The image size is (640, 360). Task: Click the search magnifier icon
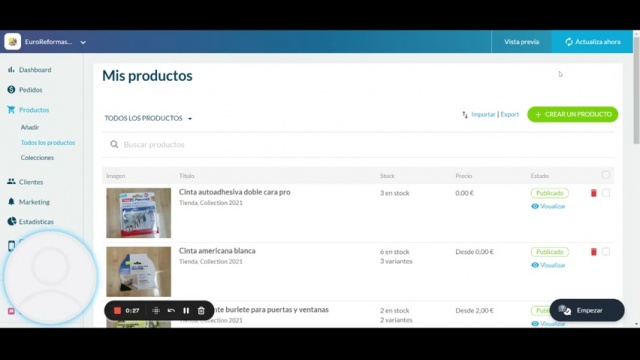pyautogui.click(x=114, y=144)
